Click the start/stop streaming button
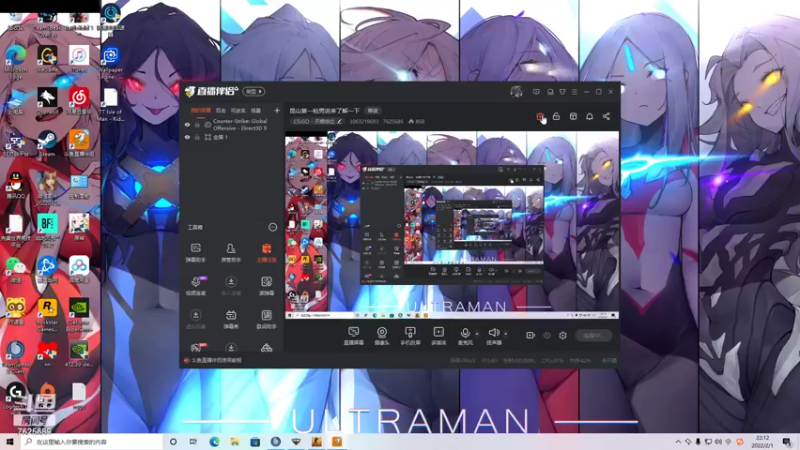The height and width of the screenshot is (450, 800). click(593, 335)
